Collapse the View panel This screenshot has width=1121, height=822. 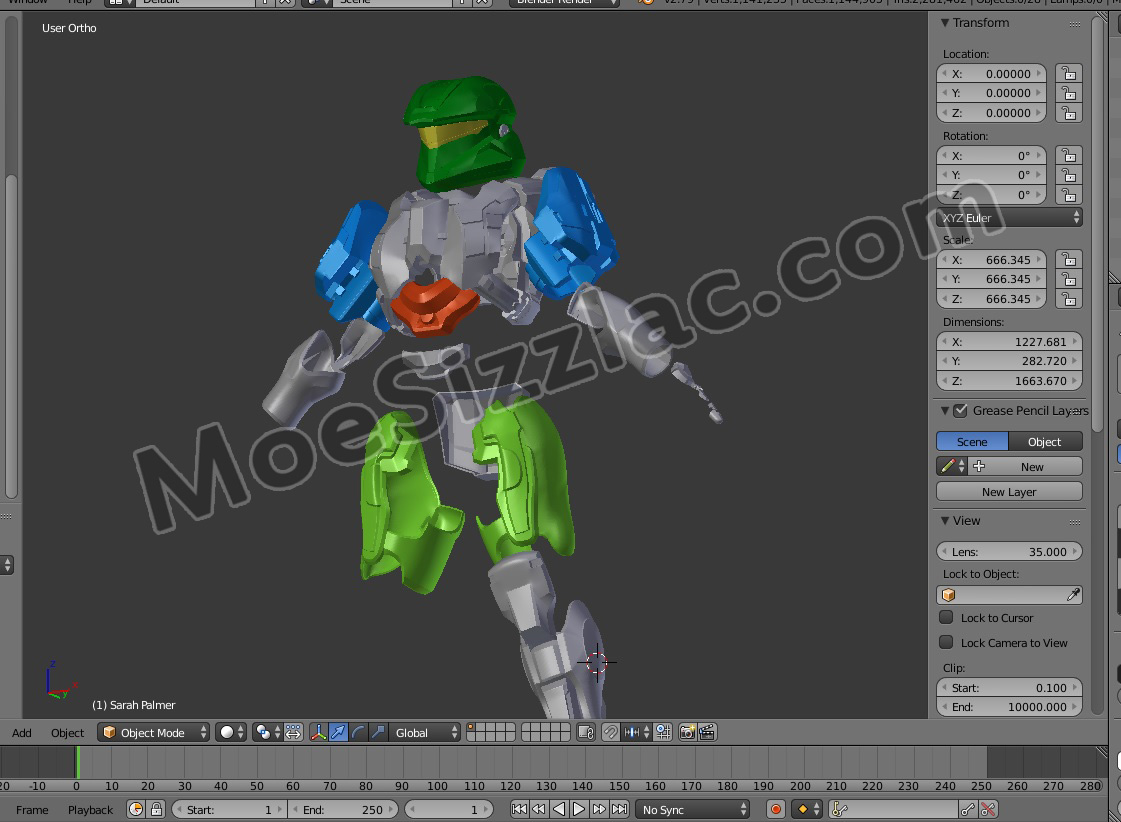coord(945,520)
